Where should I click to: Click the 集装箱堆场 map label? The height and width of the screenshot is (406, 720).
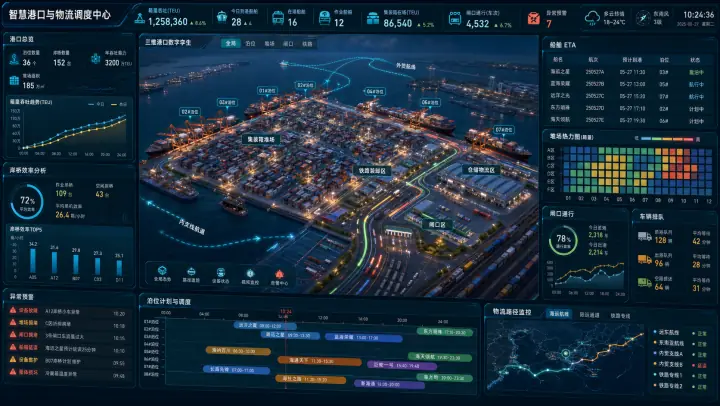click(261, 139)
